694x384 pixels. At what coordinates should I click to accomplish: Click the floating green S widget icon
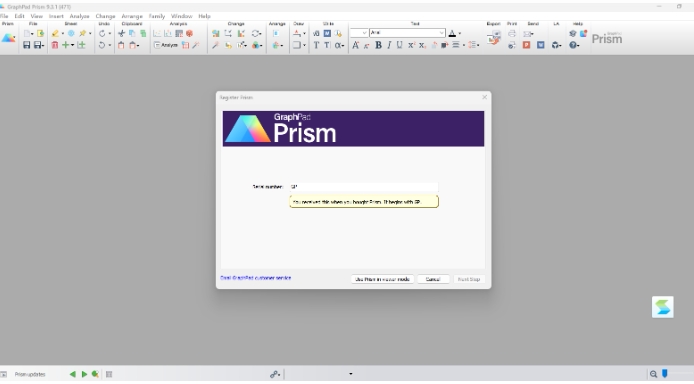663,307
